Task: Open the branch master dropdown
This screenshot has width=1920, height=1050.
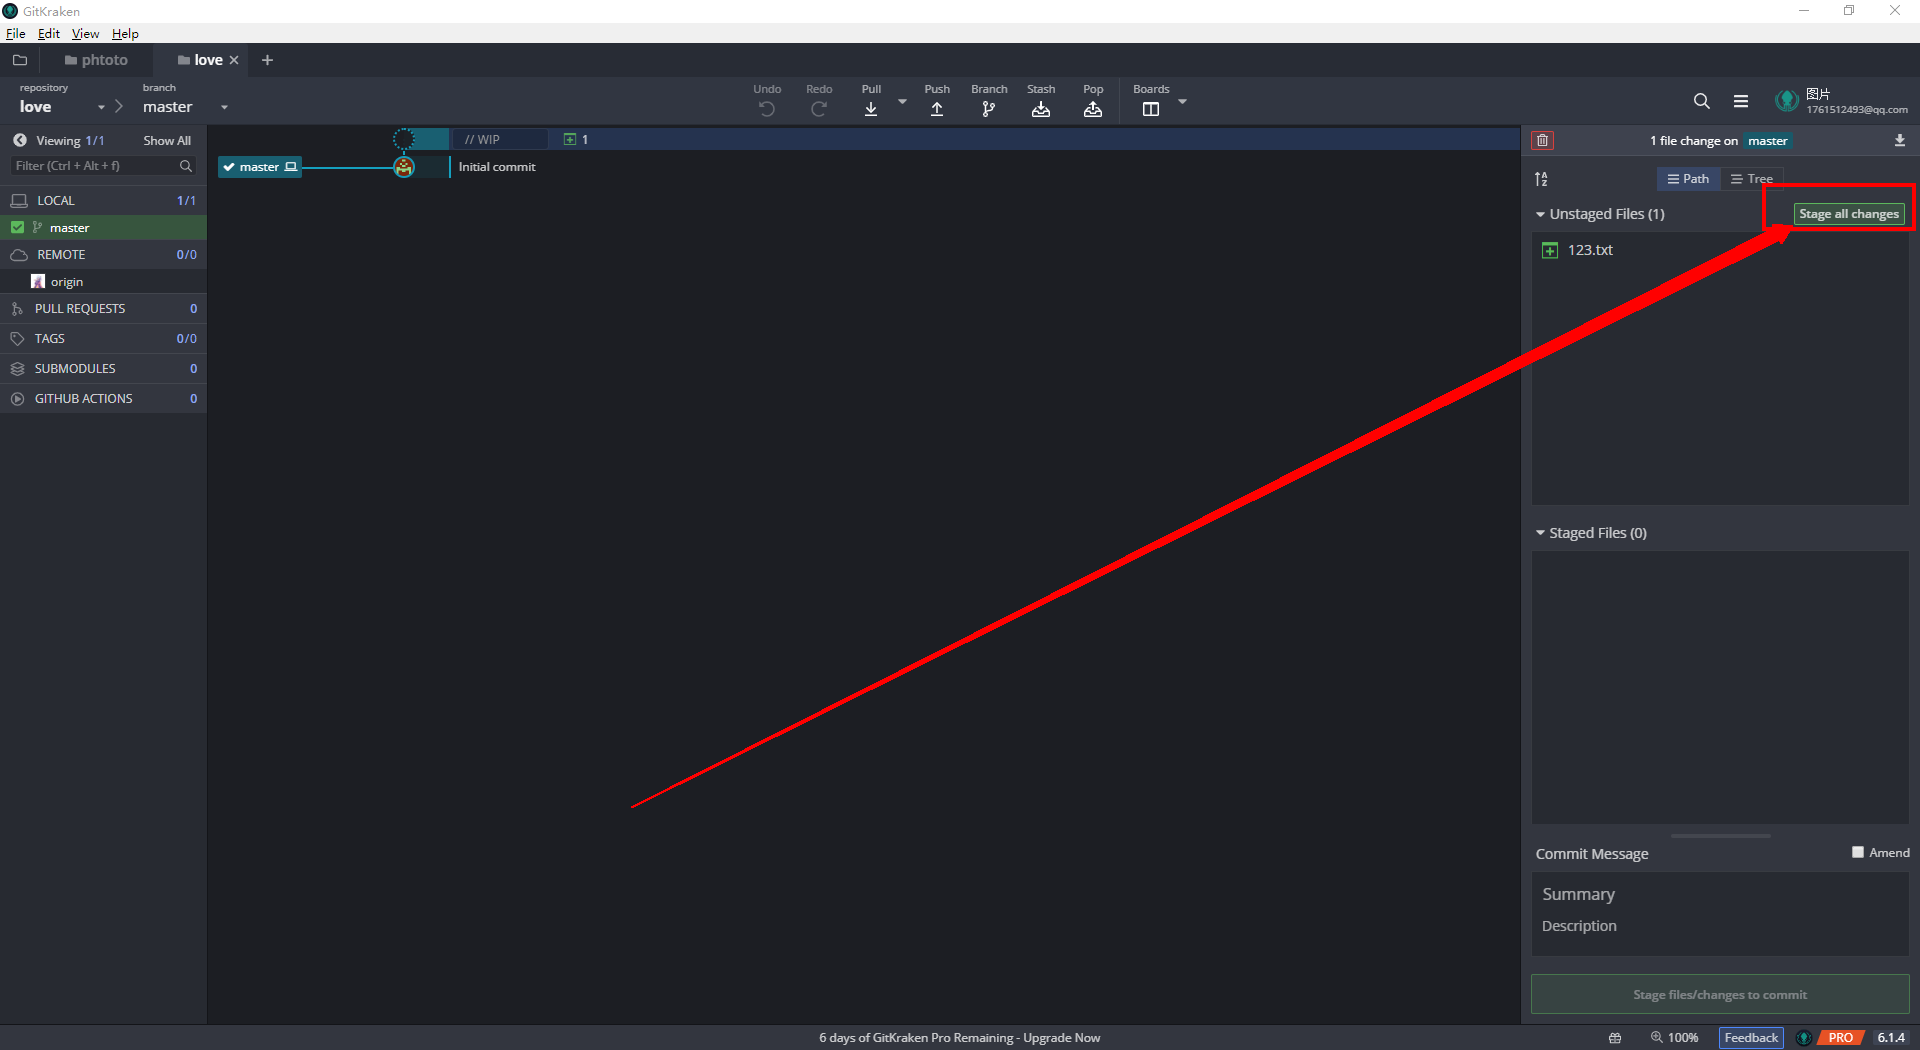Action: pos(224,107)
